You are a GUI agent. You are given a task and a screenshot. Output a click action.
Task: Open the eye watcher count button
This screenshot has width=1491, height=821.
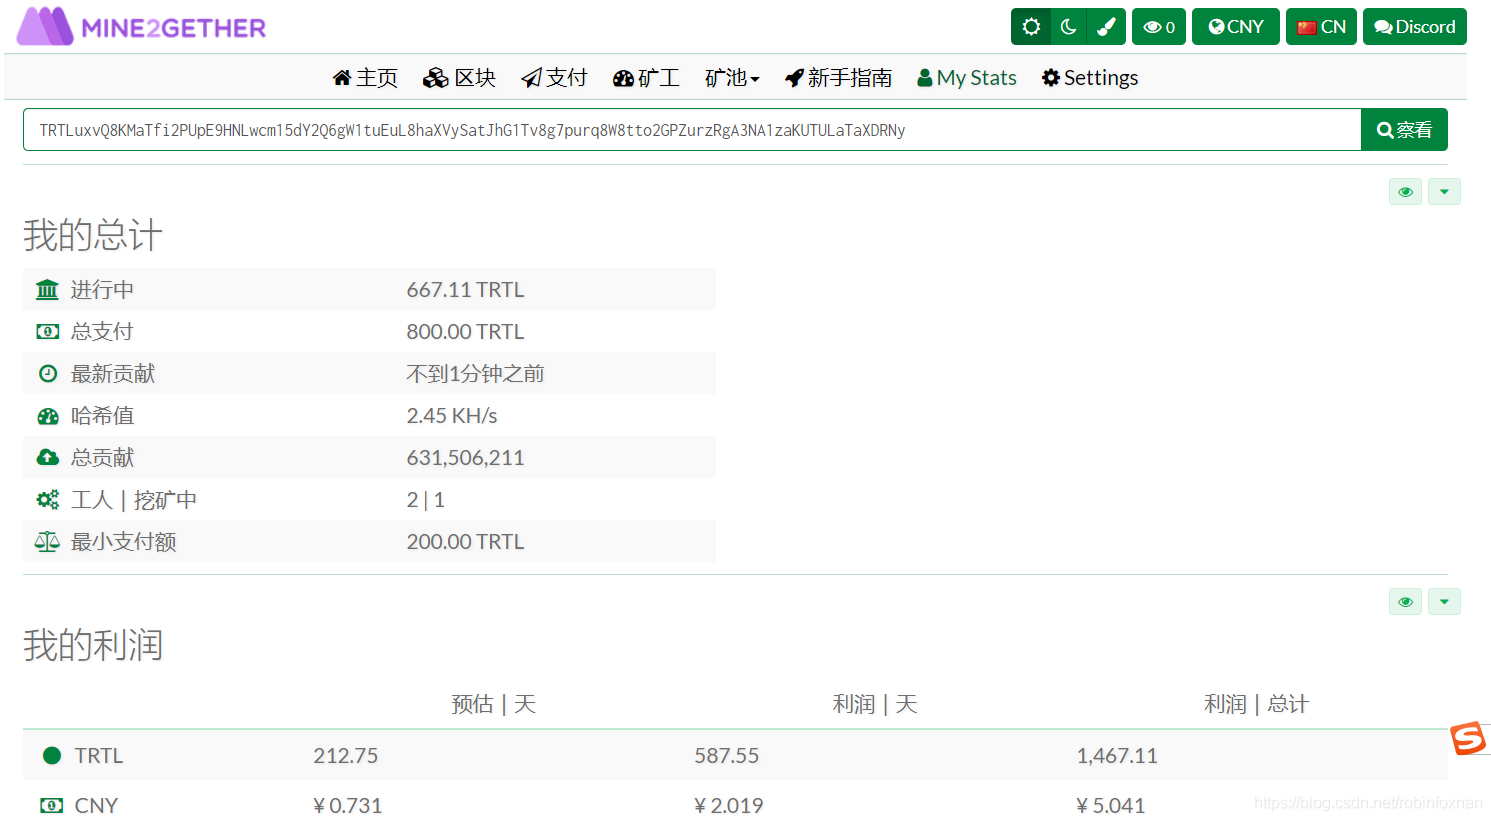[1159, 27]
